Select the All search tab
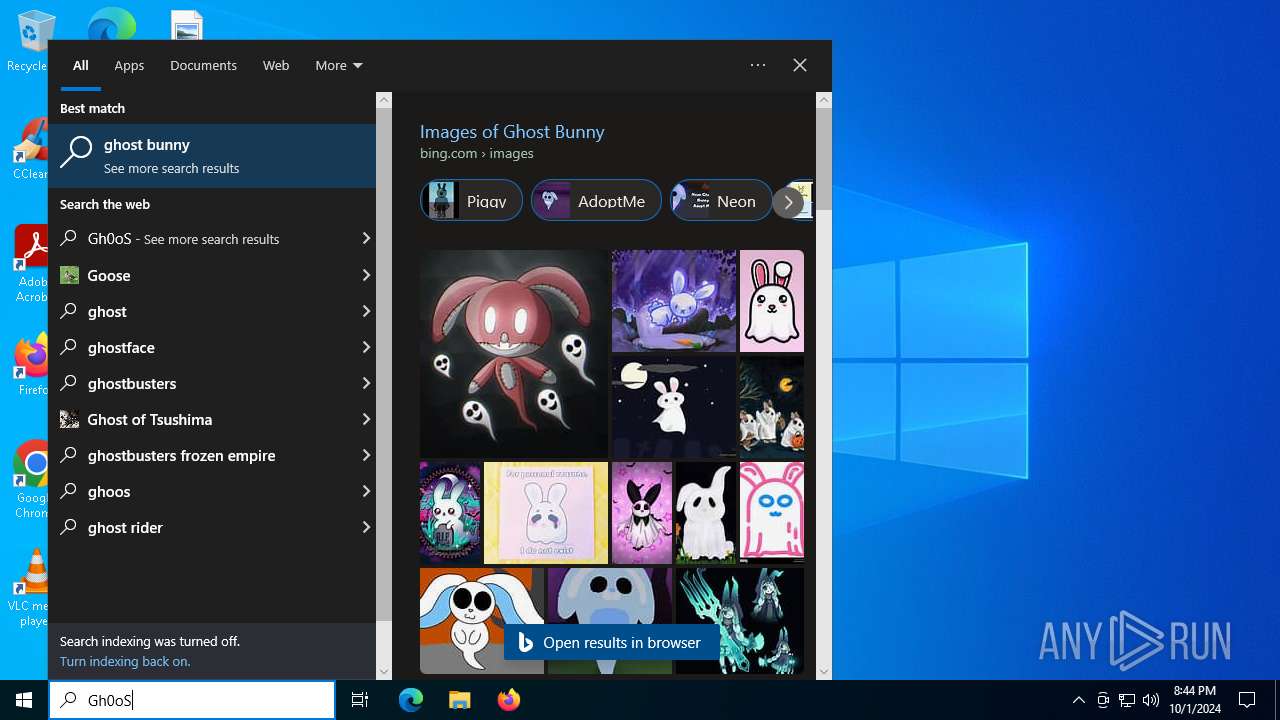The height and width of the screenshot is (720, 1280). 81,65
